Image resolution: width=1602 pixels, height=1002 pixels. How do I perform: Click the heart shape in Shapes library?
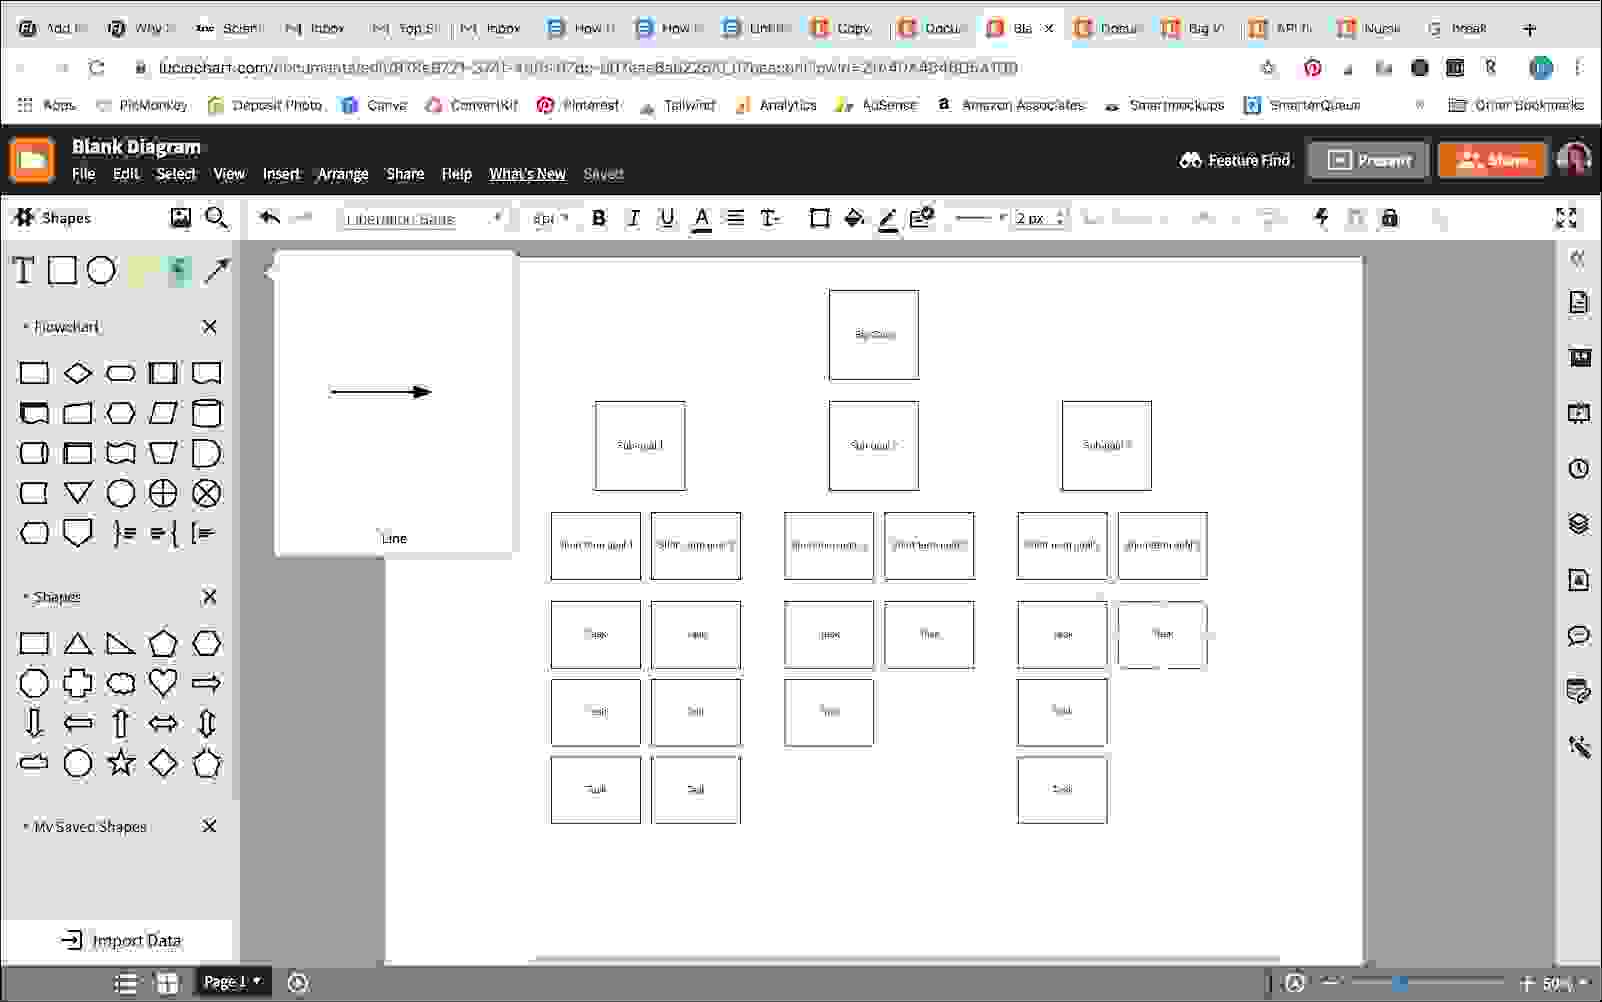(x=163, y=683)
